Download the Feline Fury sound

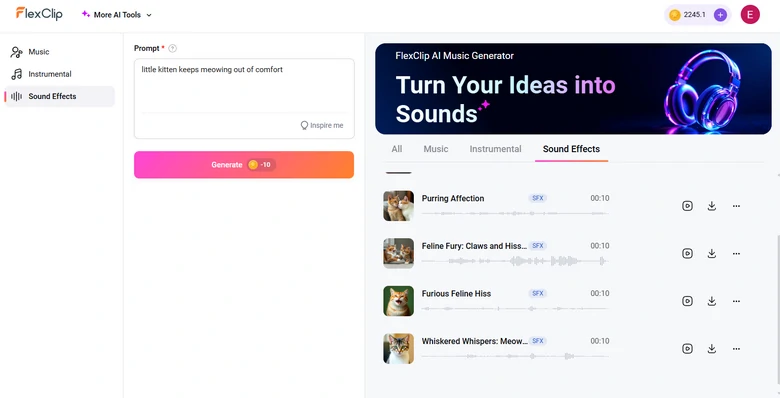[x=712, y=254]
